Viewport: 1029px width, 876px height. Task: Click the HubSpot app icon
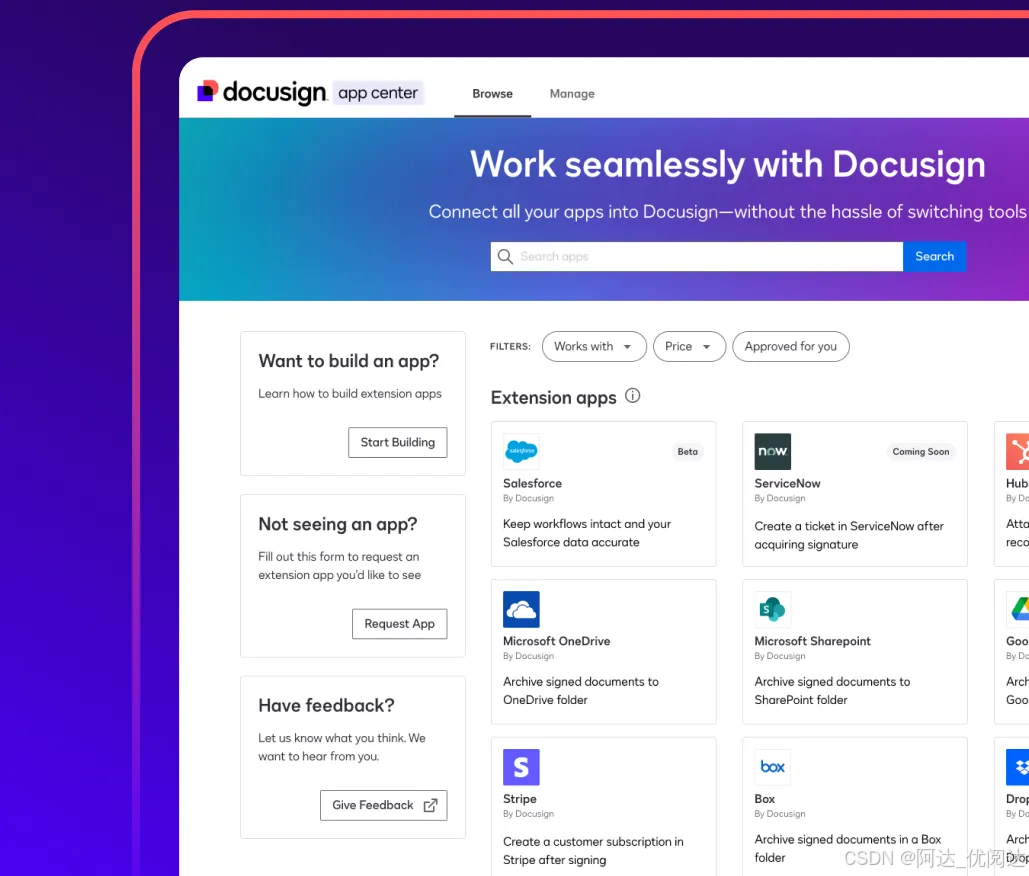pos(1017,451)
